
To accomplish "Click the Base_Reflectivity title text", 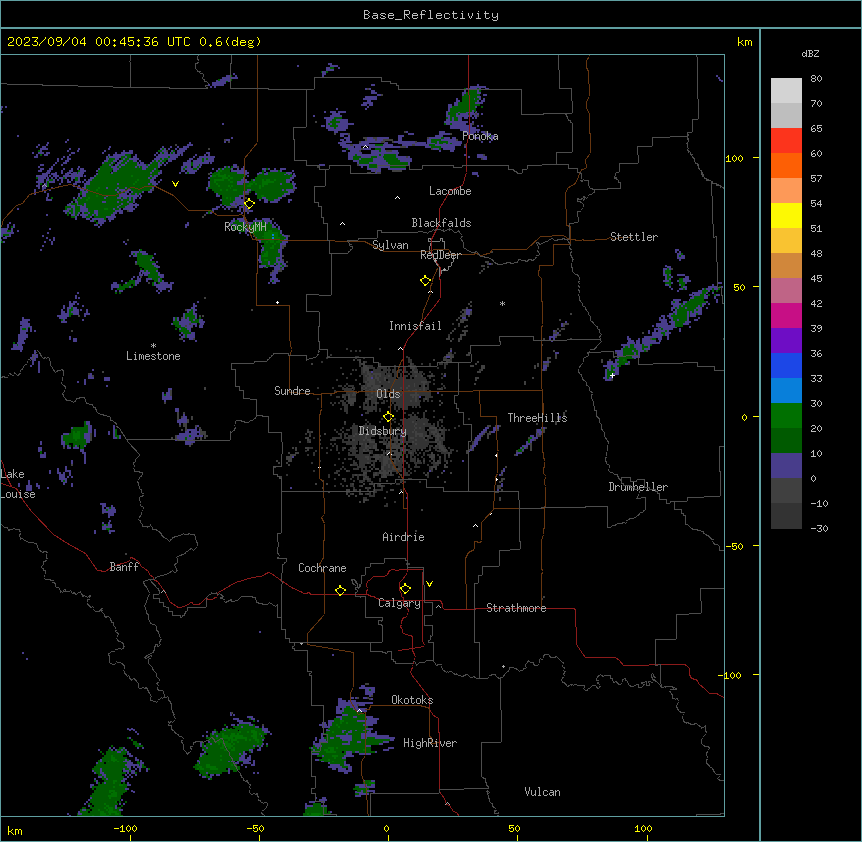I will click(431, 15).
